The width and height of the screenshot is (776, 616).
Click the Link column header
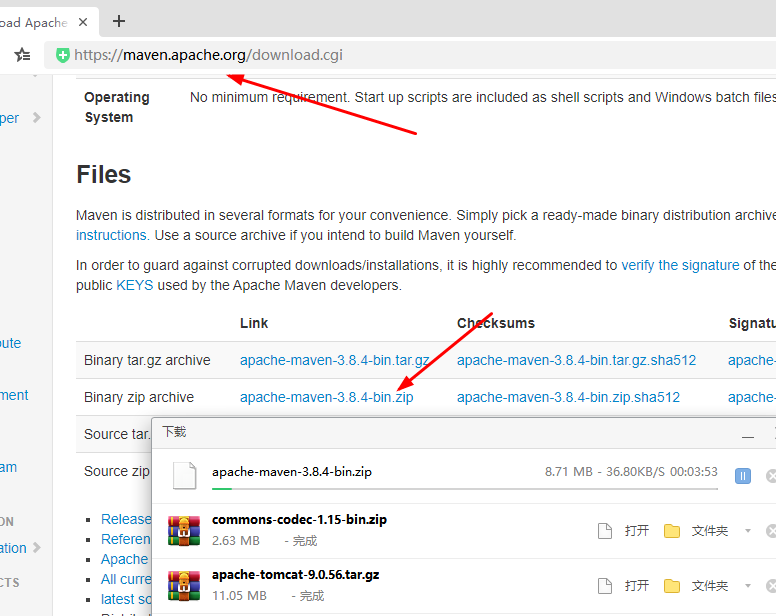(254, 323)
